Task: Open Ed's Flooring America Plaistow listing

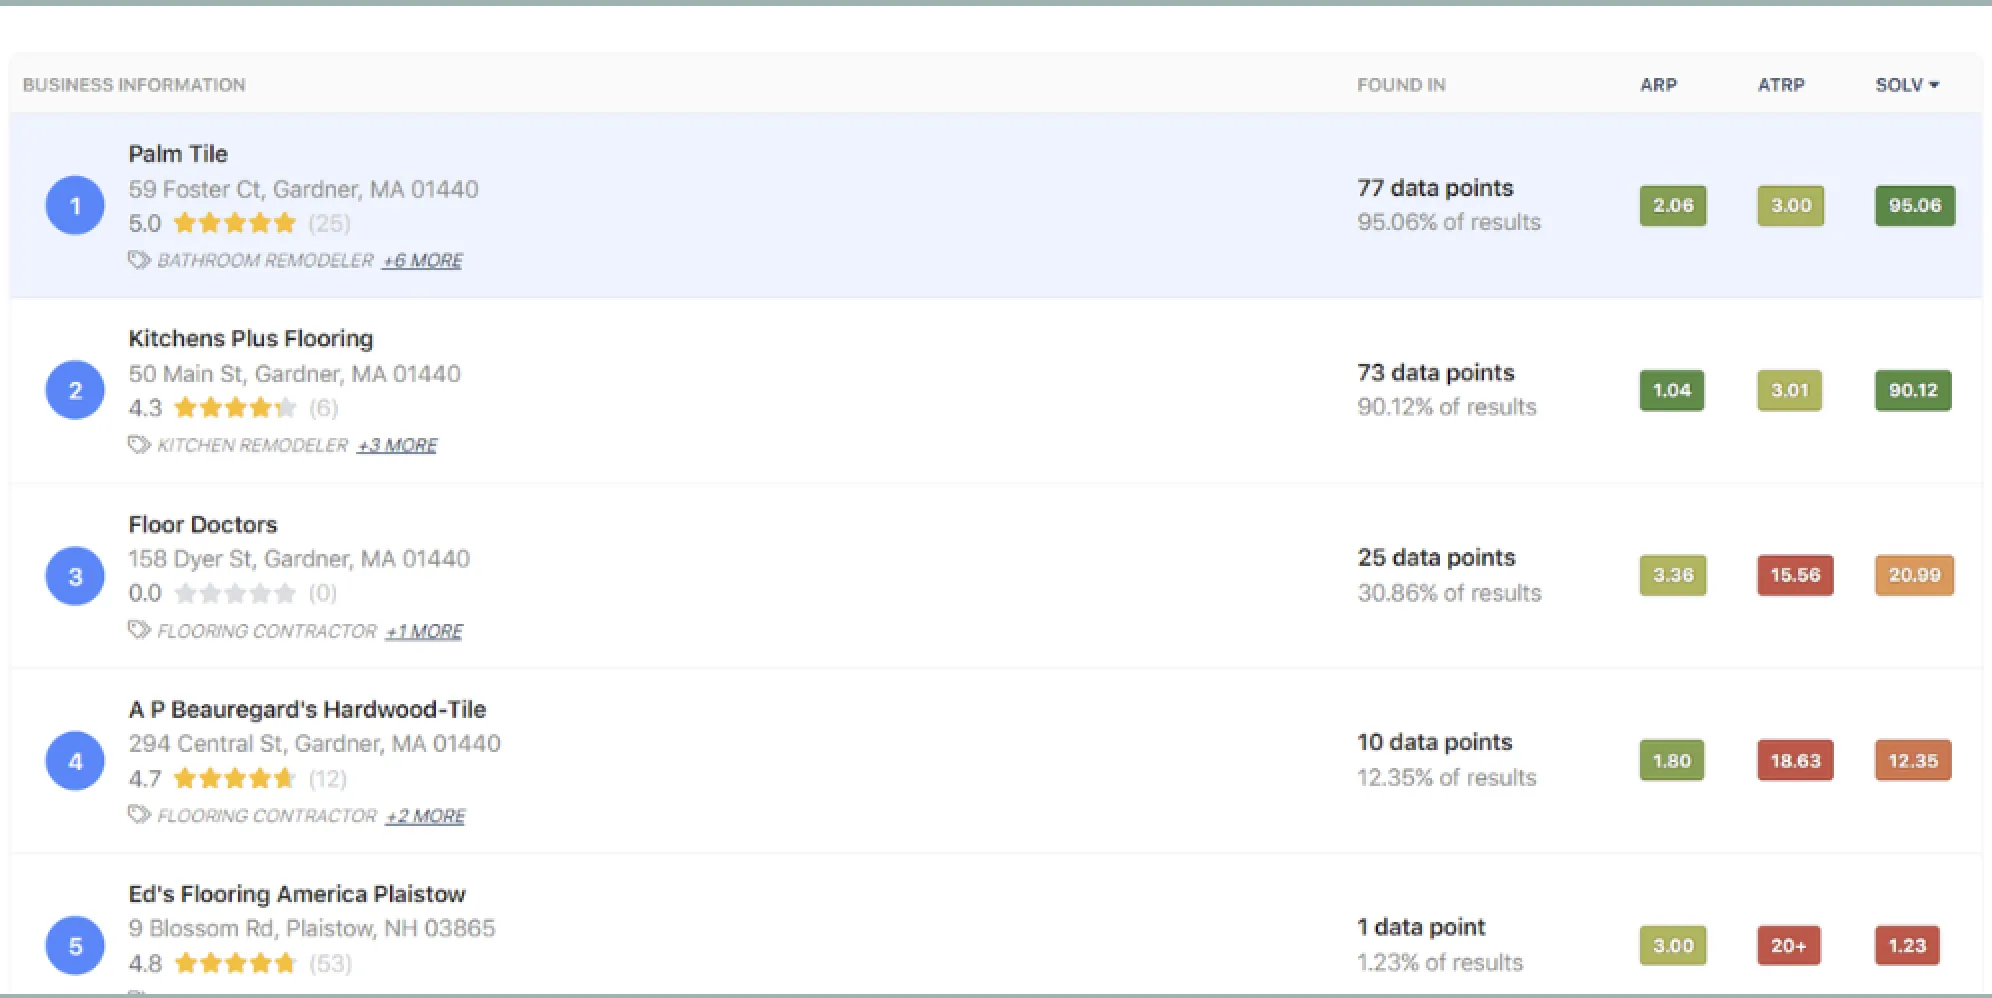Action: pos(297,894)
